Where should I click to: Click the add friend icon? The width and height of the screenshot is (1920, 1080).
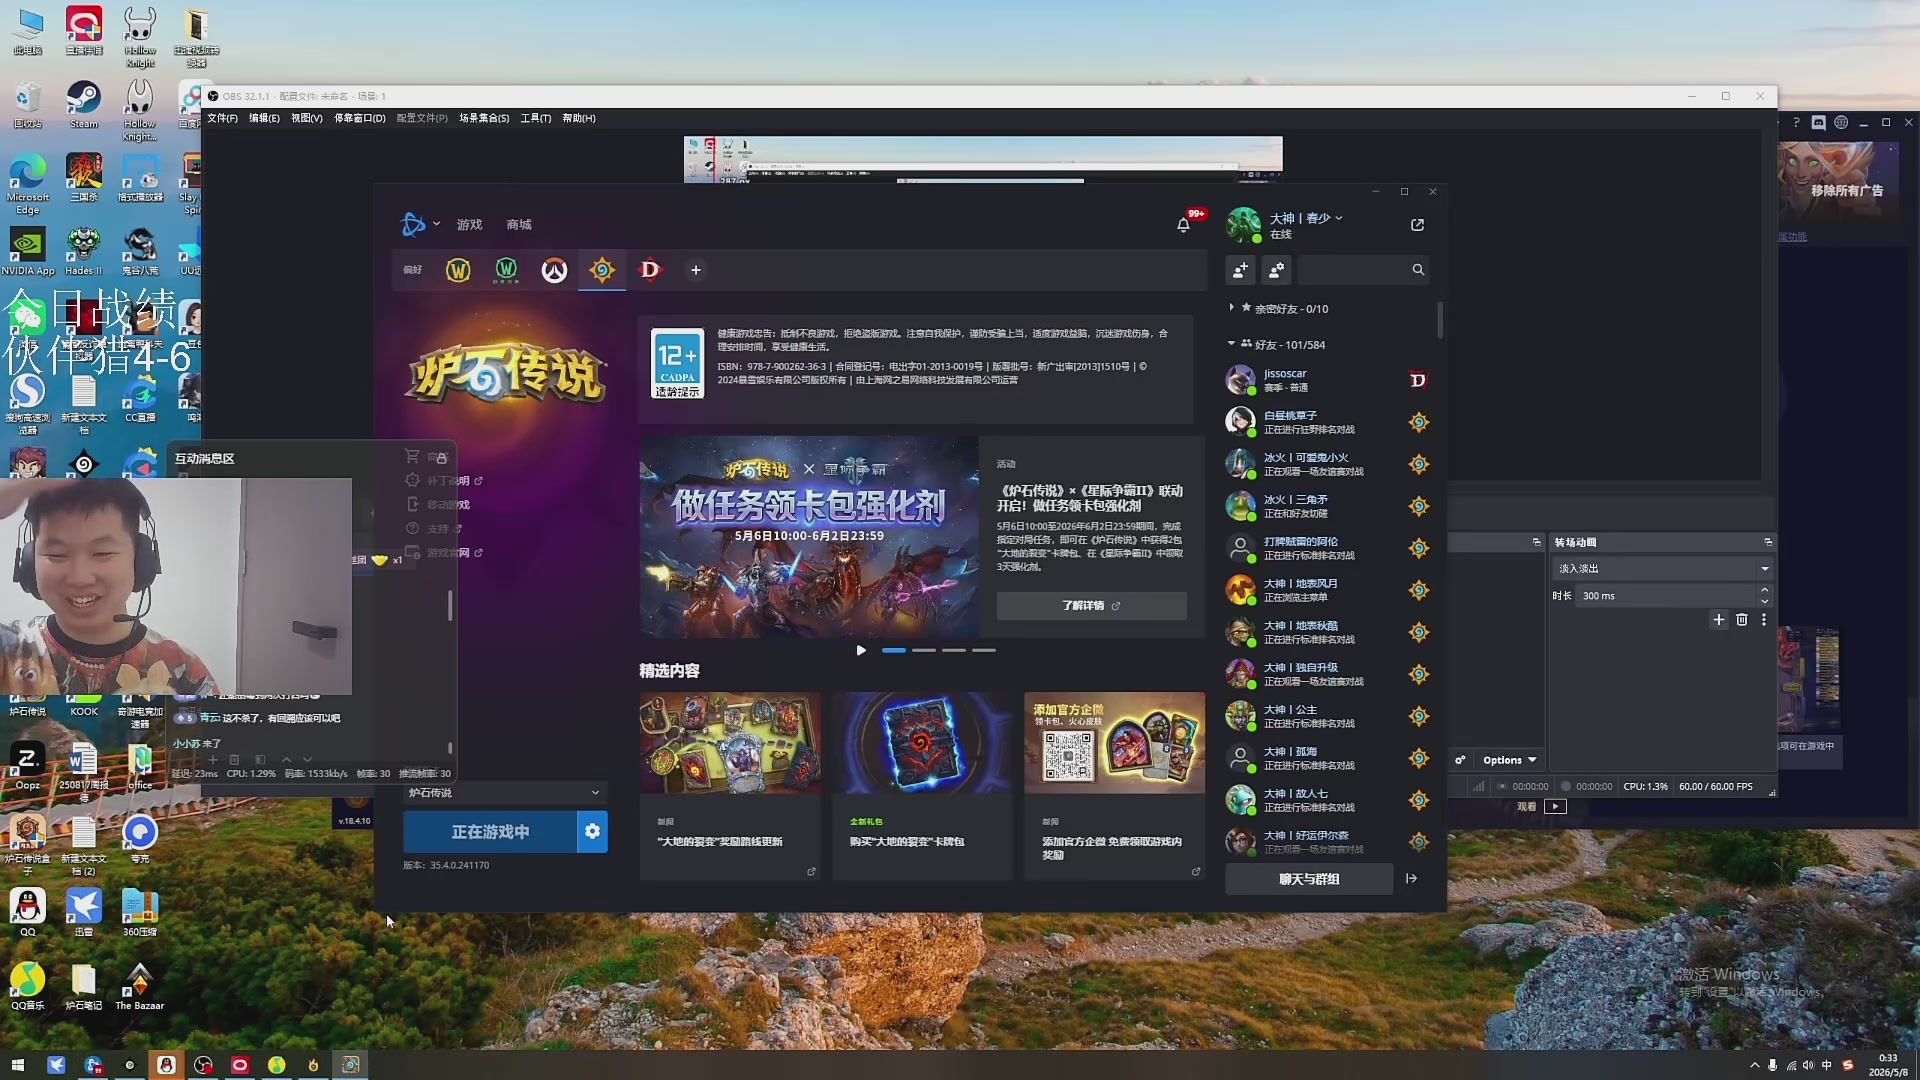point(1240,270)
